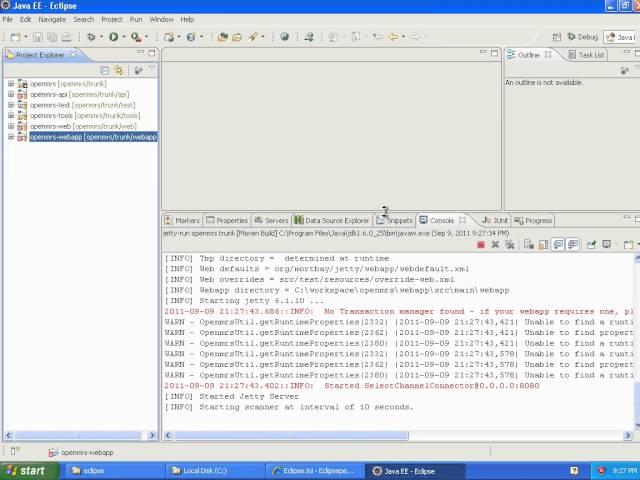The height and width of the screenshot is (480, 640).
Task: Toggle Show Console on standard output change
Action: 558,244
